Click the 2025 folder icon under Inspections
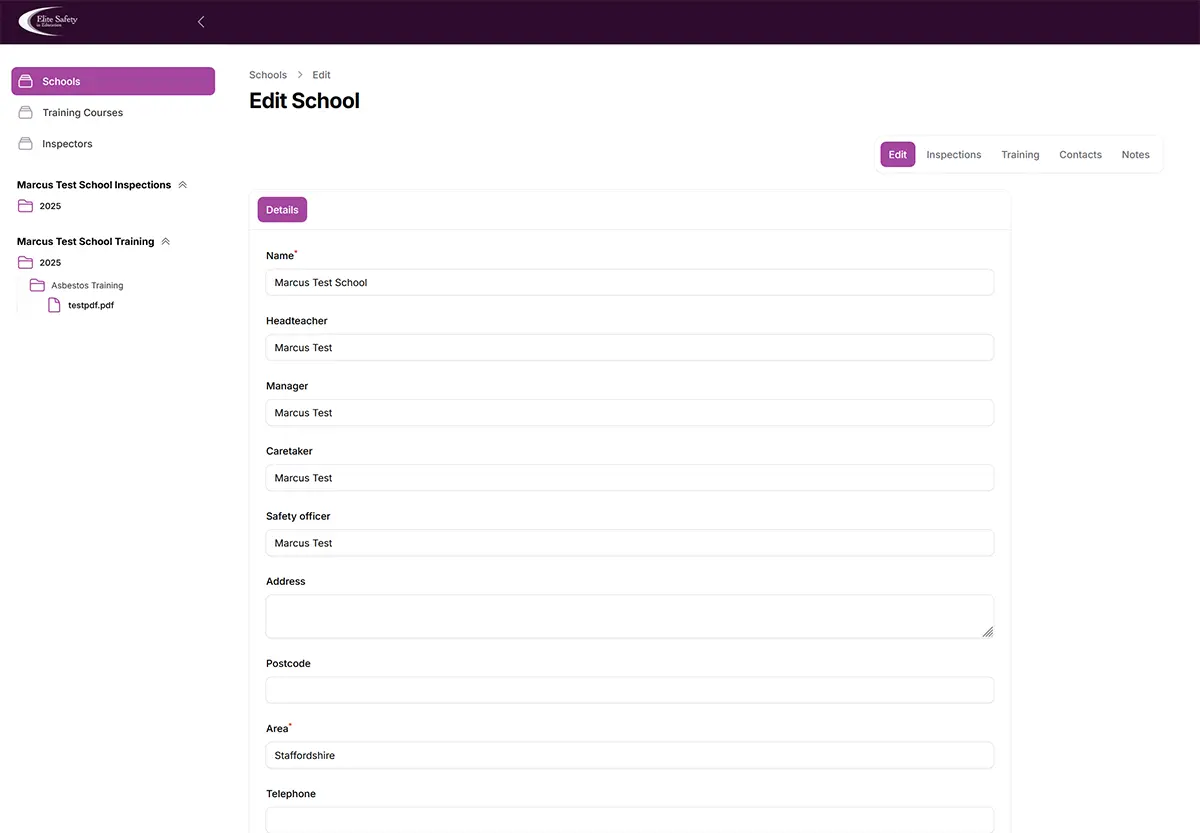 pos(27,206)
